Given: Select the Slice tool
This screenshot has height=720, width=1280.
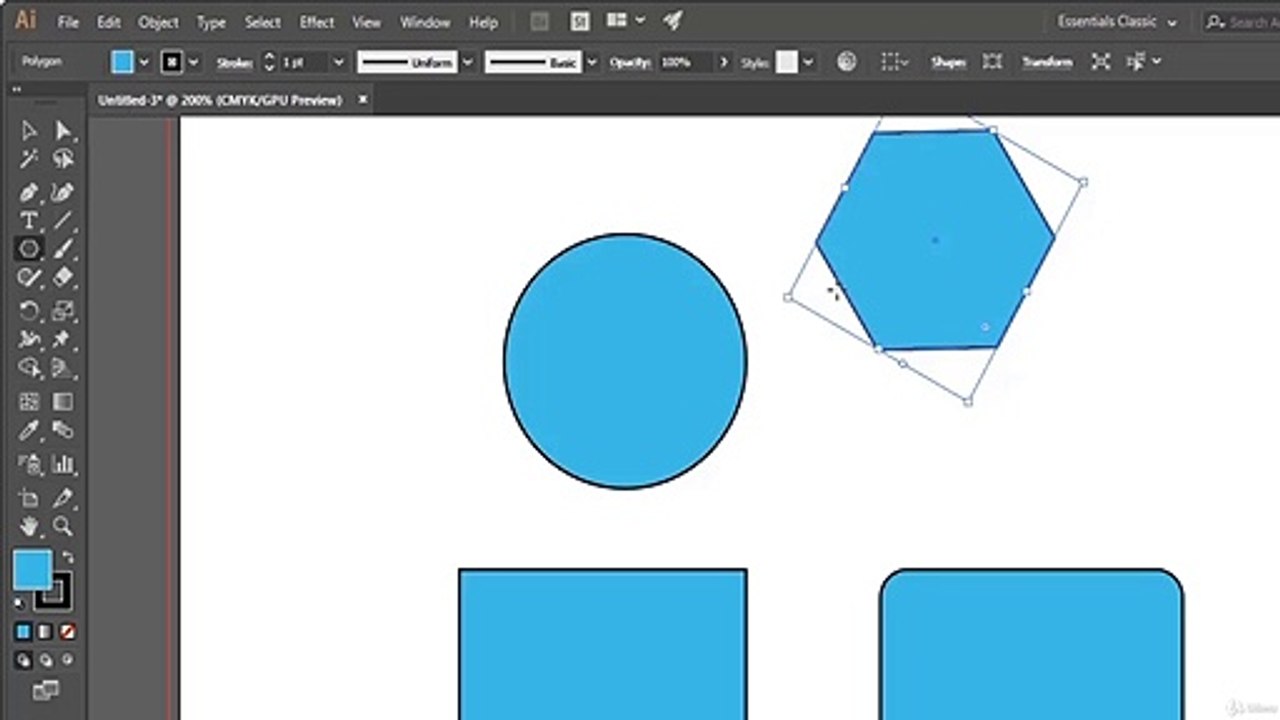Looking at the screenshot, I should [x=63, y=497].
